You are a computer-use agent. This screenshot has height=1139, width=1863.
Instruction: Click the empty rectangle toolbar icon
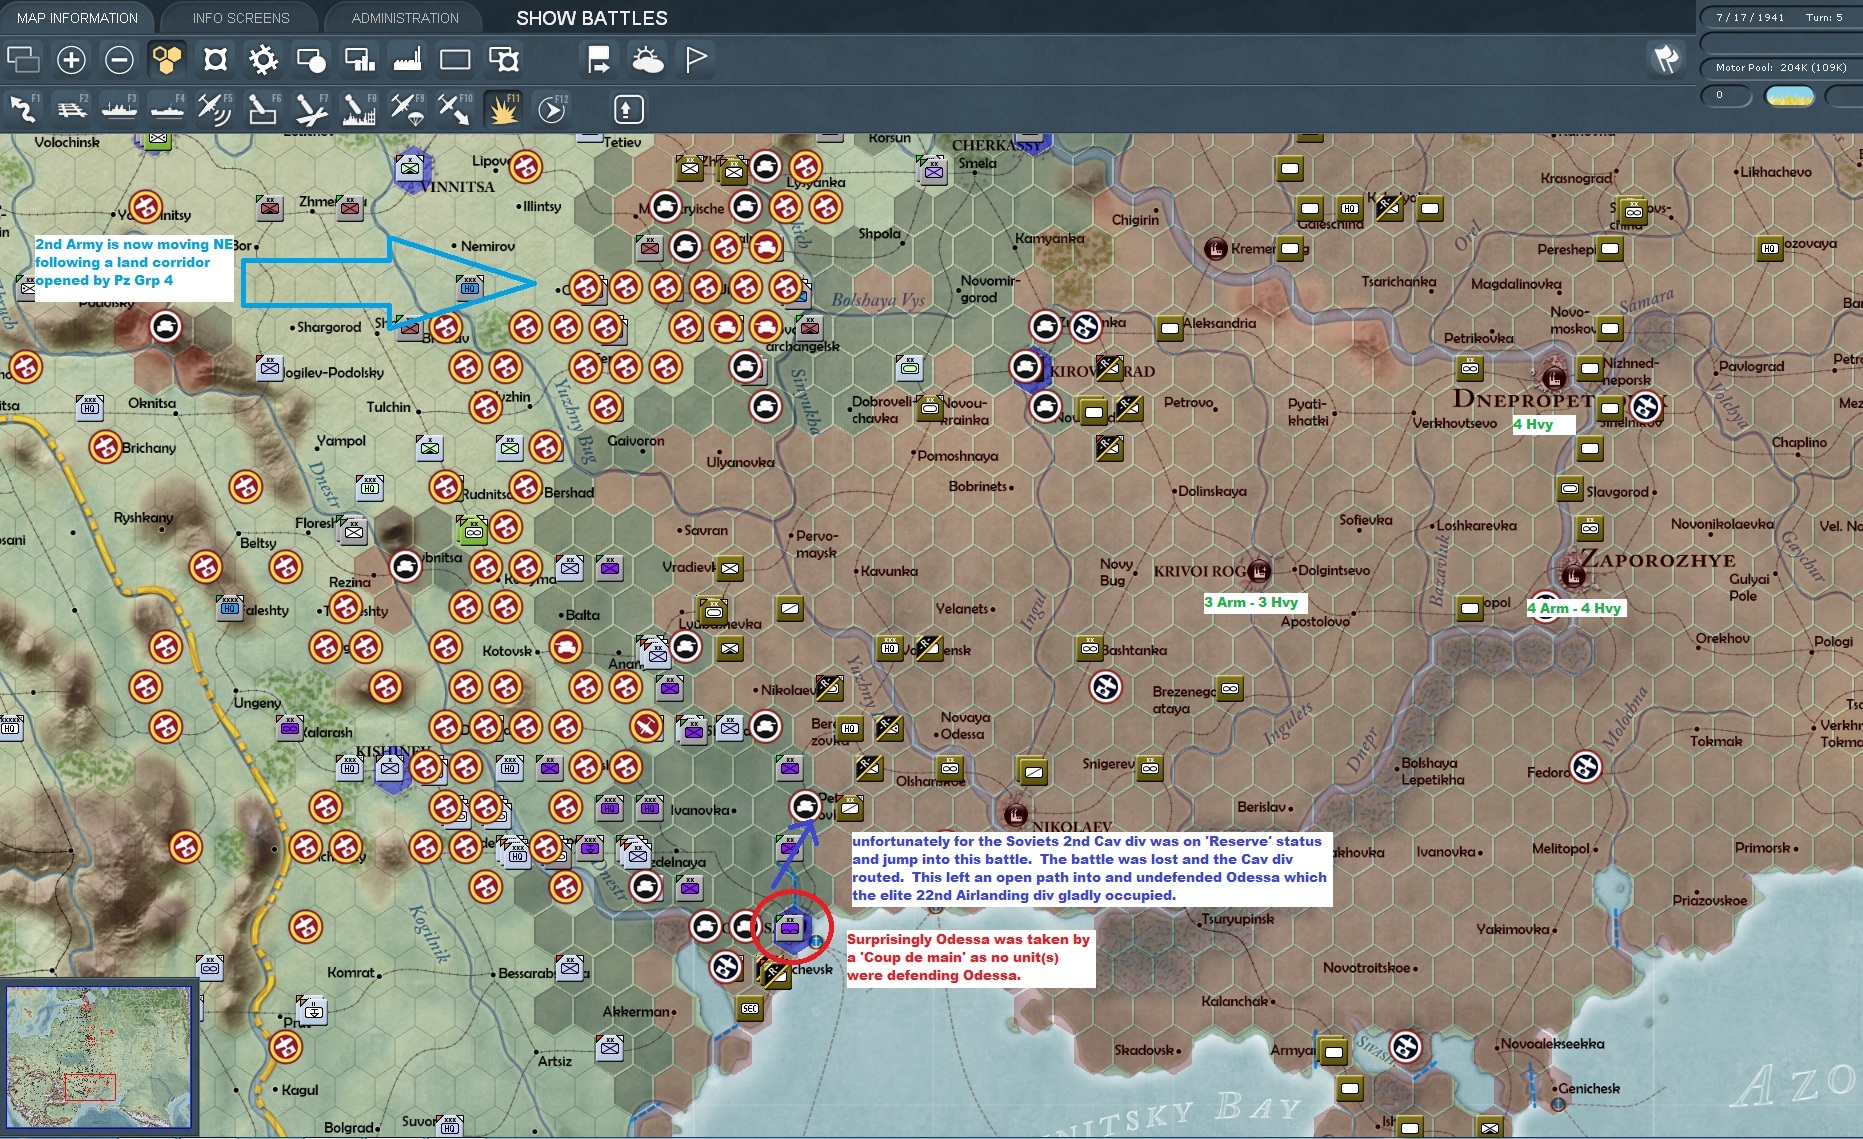pyautogui.click(x=455, y=60)
